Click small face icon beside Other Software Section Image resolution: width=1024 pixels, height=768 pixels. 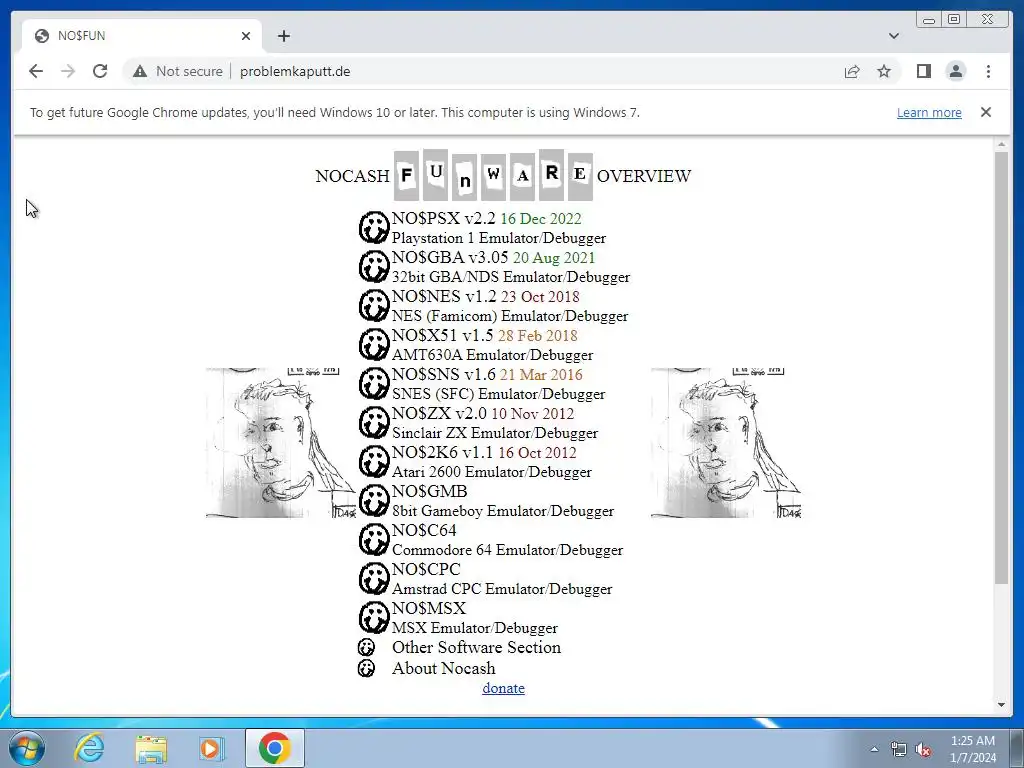coord(366,647)
